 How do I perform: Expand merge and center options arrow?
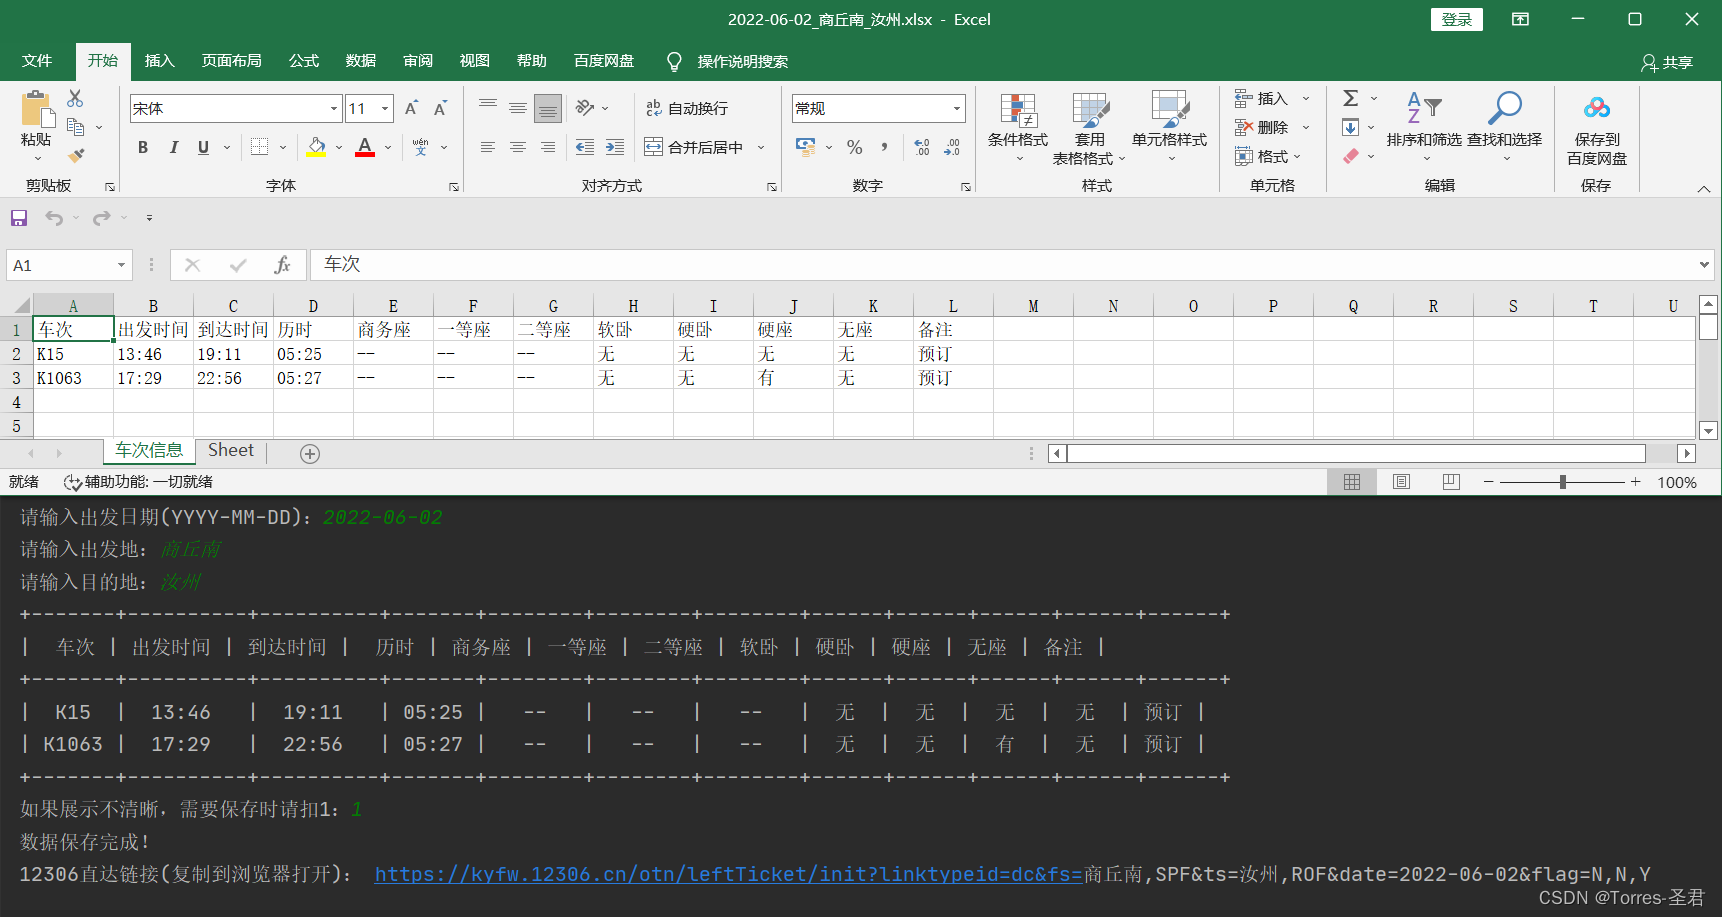pos(761,147)
